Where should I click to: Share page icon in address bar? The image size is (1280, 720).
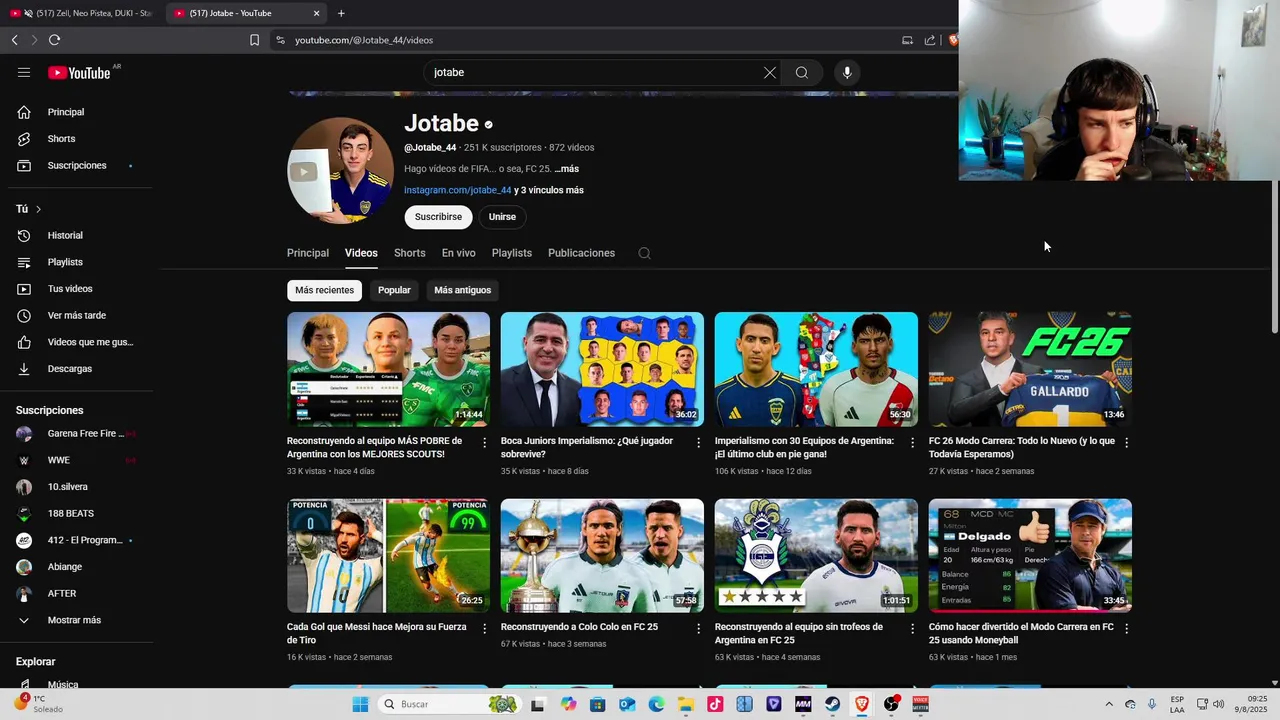point(930,40)
